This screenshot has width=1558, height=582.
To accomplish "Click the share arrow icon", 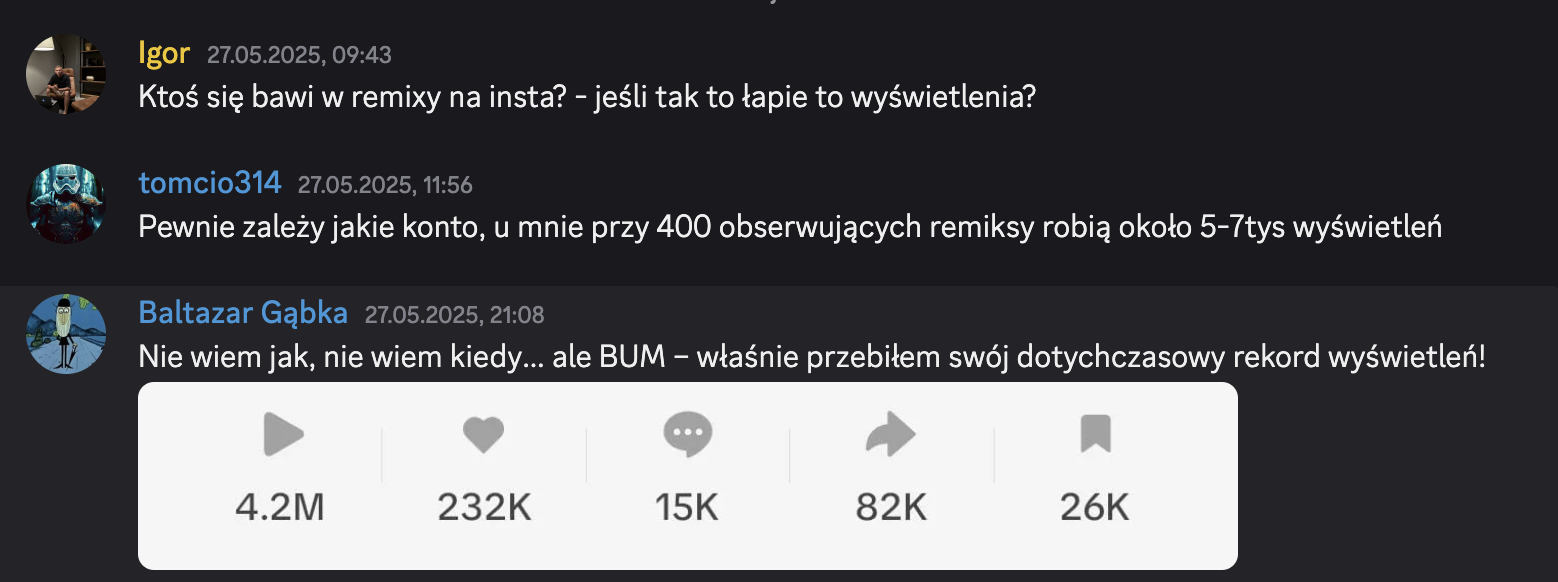I will click(x=890, y=436).
